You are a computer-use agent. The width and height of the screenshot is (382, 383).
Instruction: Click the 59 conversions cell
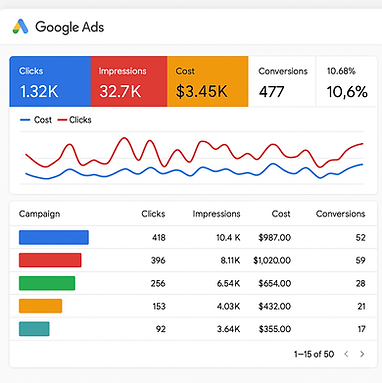coord(361,260)
